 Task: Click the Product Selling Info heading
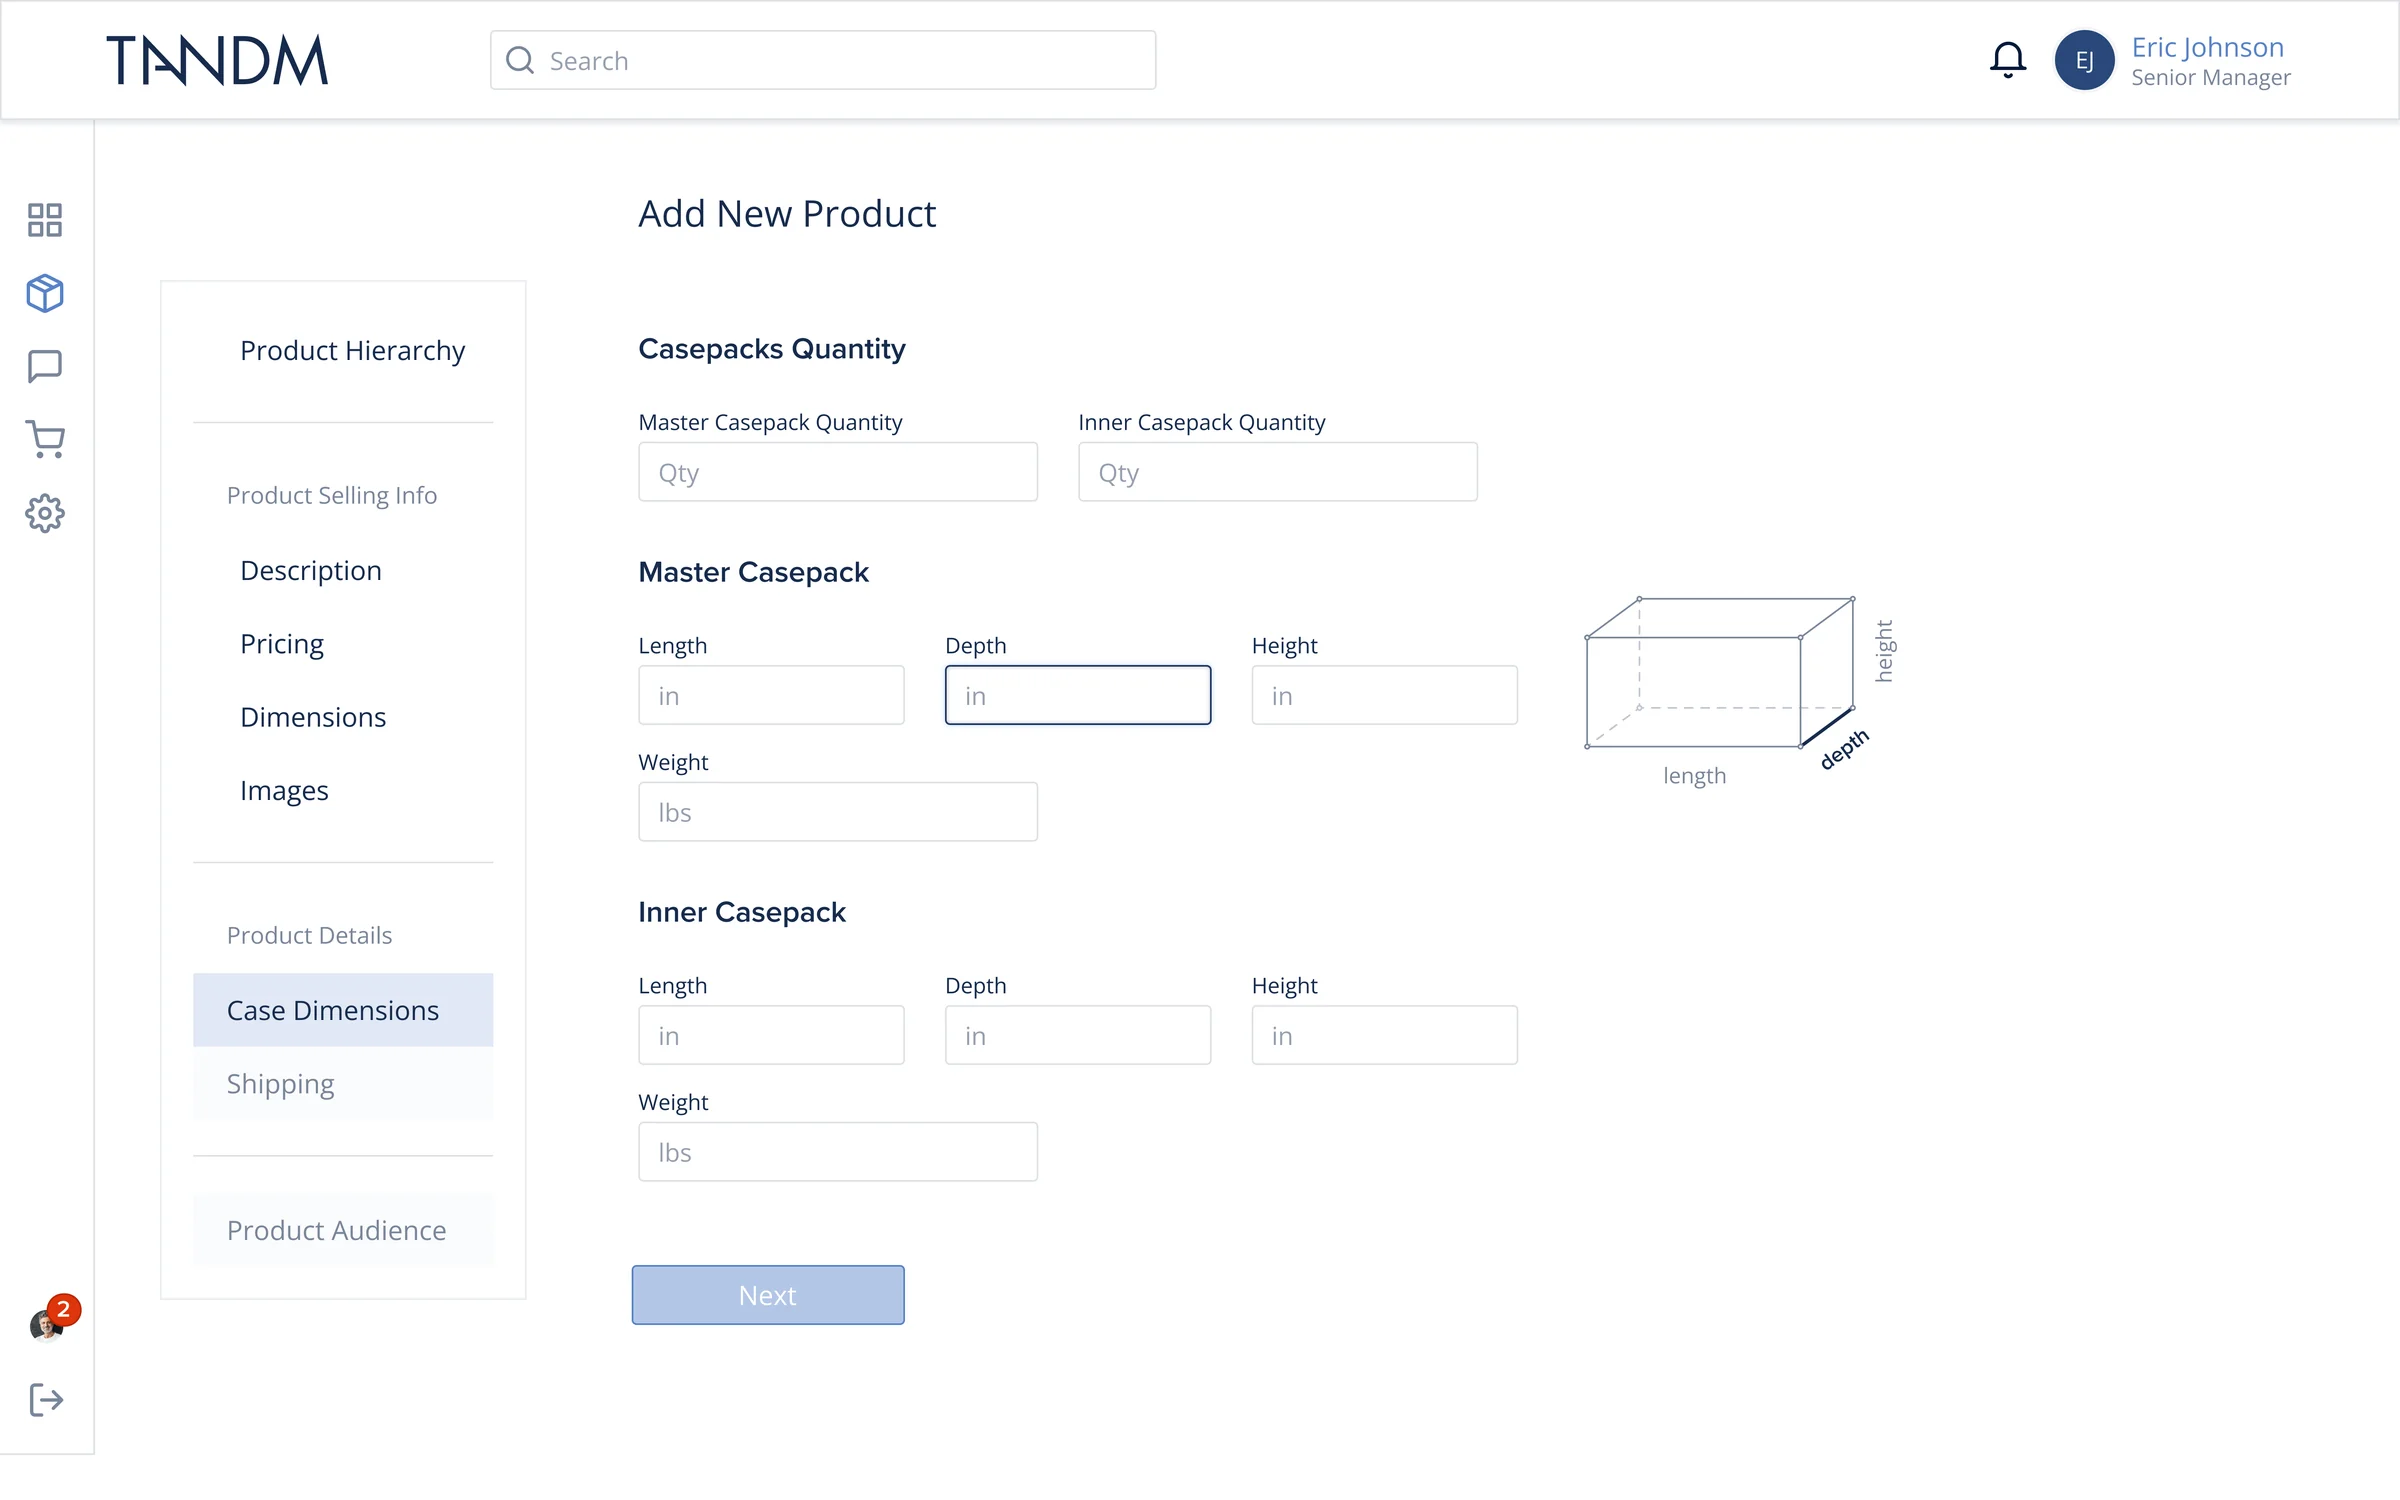(x=332, y=495)
